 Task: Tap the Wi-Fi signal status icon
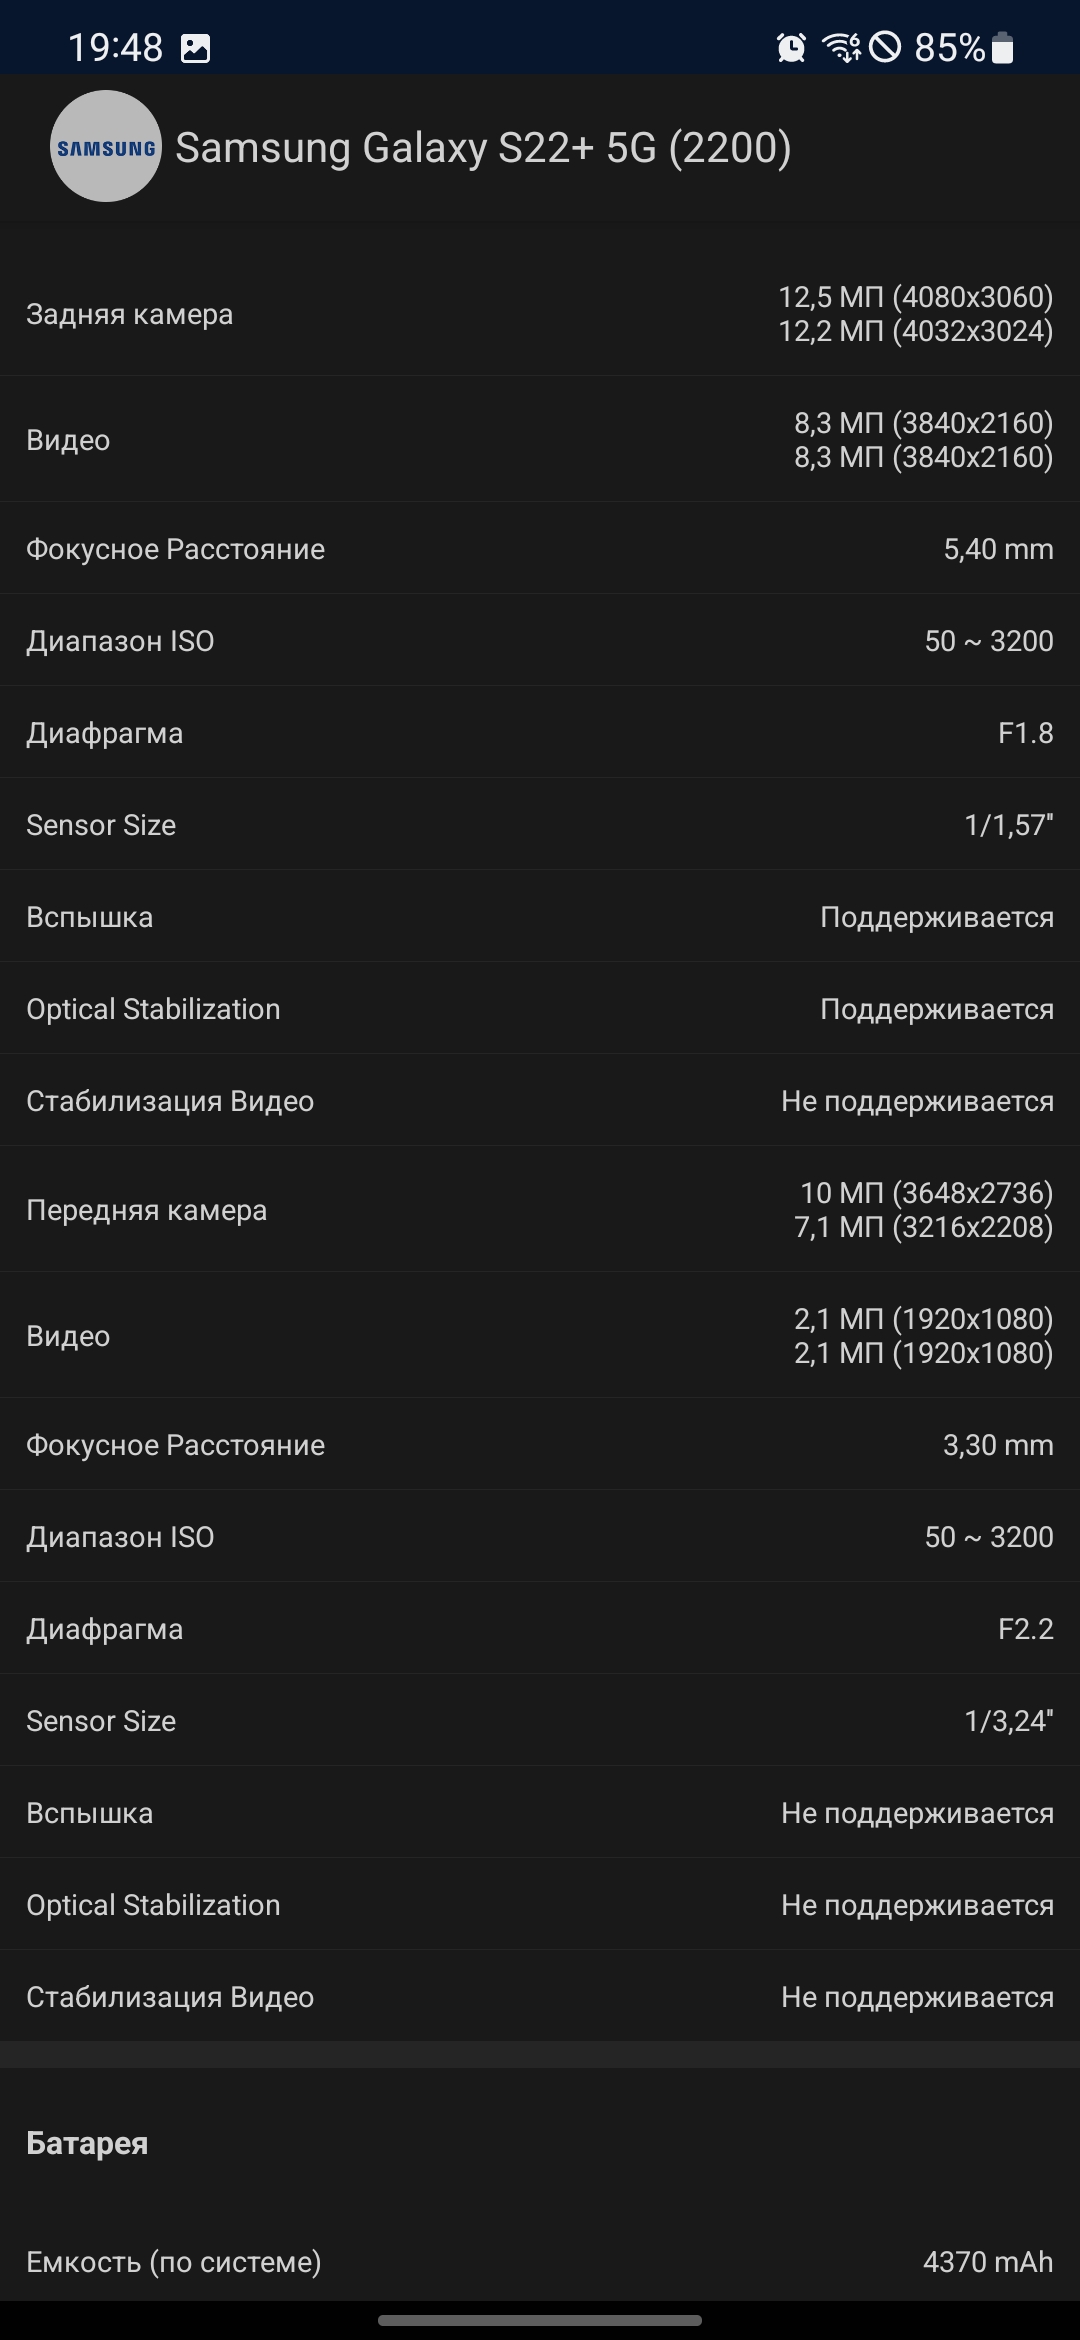pos(841,47)
